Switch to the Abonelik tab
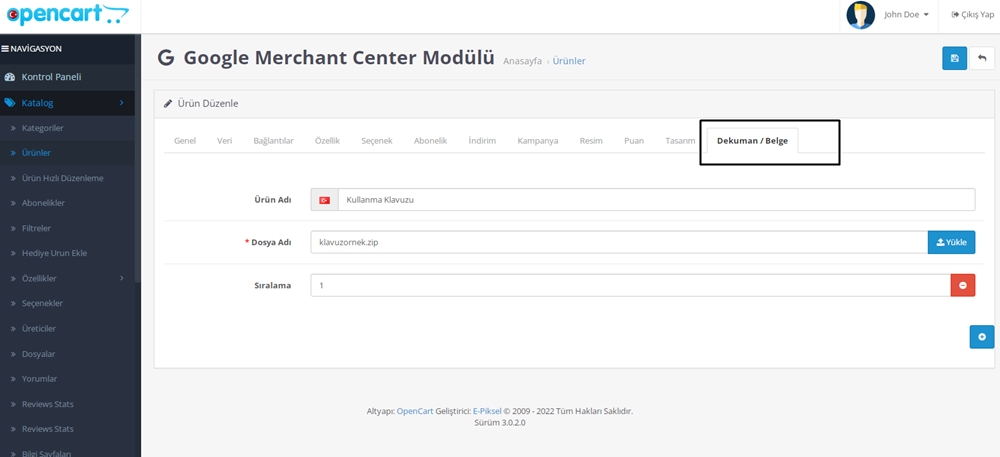This screenshot has height=457, width=1000. (x=430, y=141)
